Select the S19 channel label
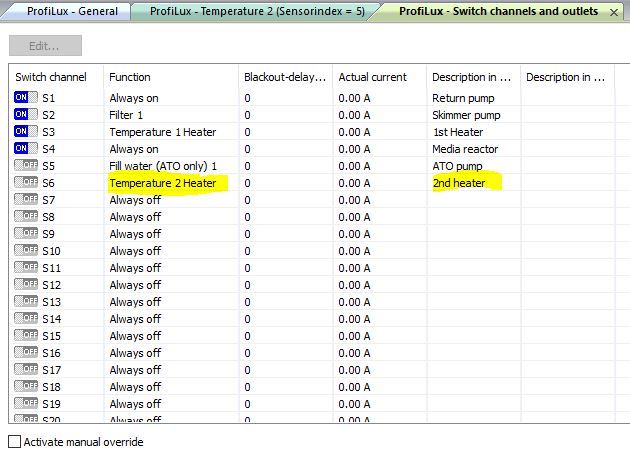This screenshot has height=460, width=630. point(51,404)
